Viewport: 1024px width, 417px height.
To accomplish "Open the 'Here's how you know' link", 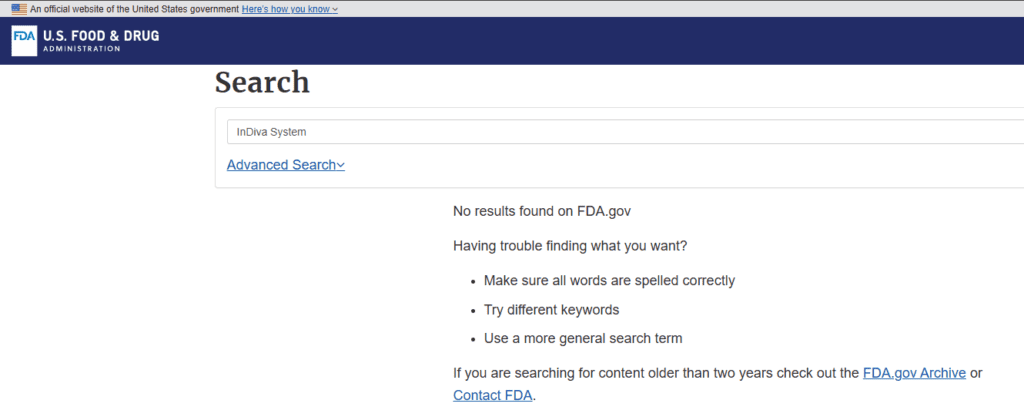I will 286,9.
